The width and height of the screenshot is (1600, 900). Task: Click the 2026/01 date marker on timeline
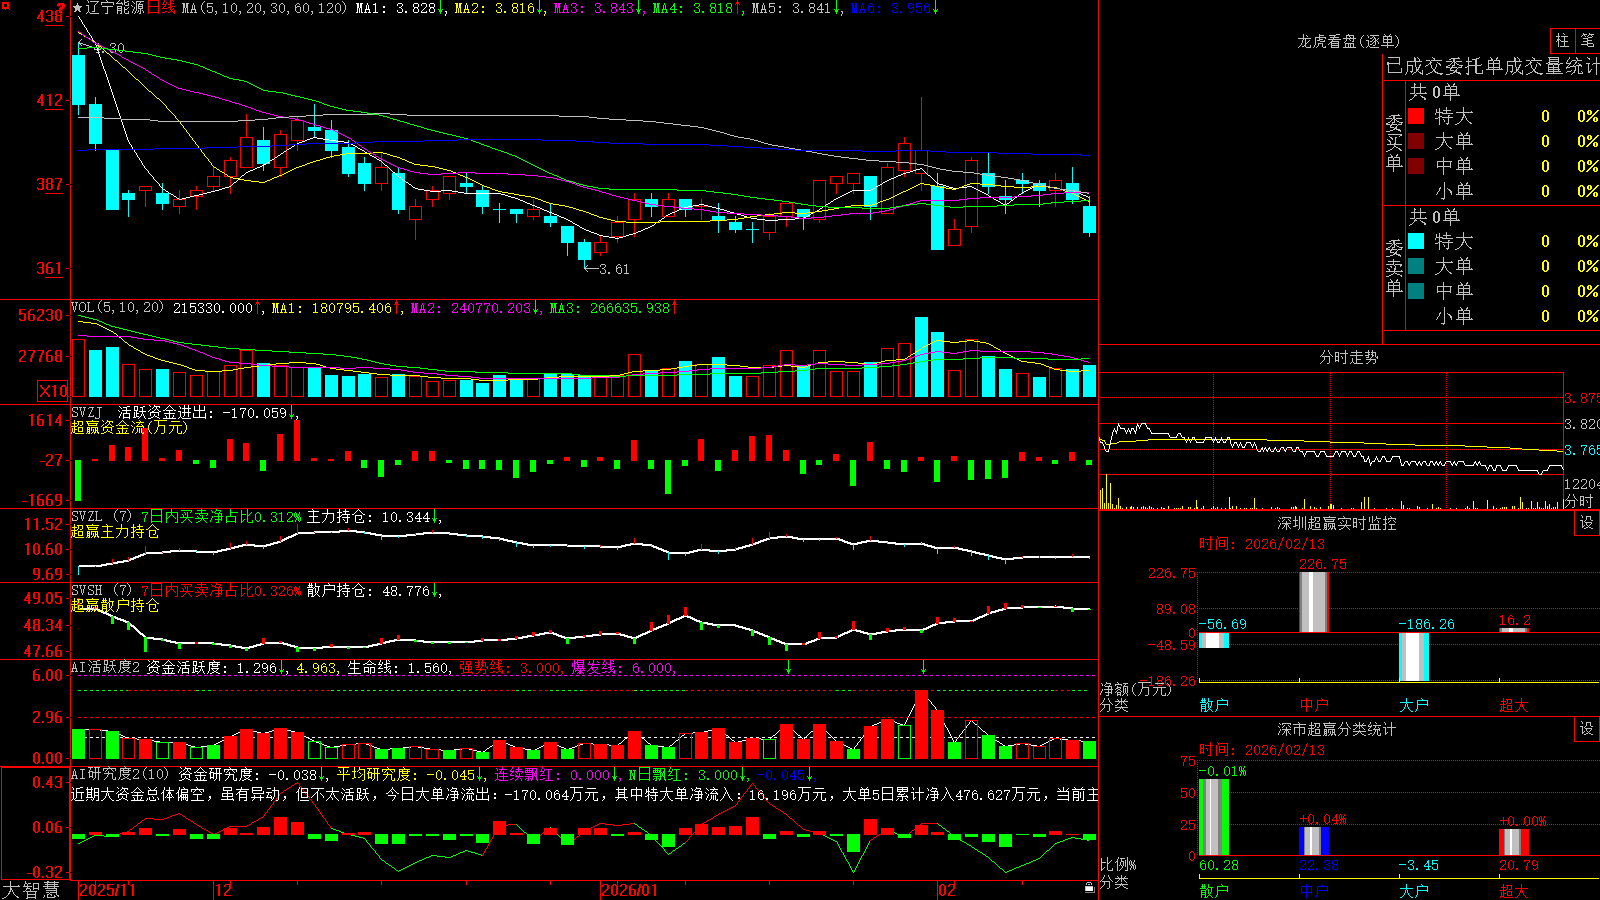point(630,890)
